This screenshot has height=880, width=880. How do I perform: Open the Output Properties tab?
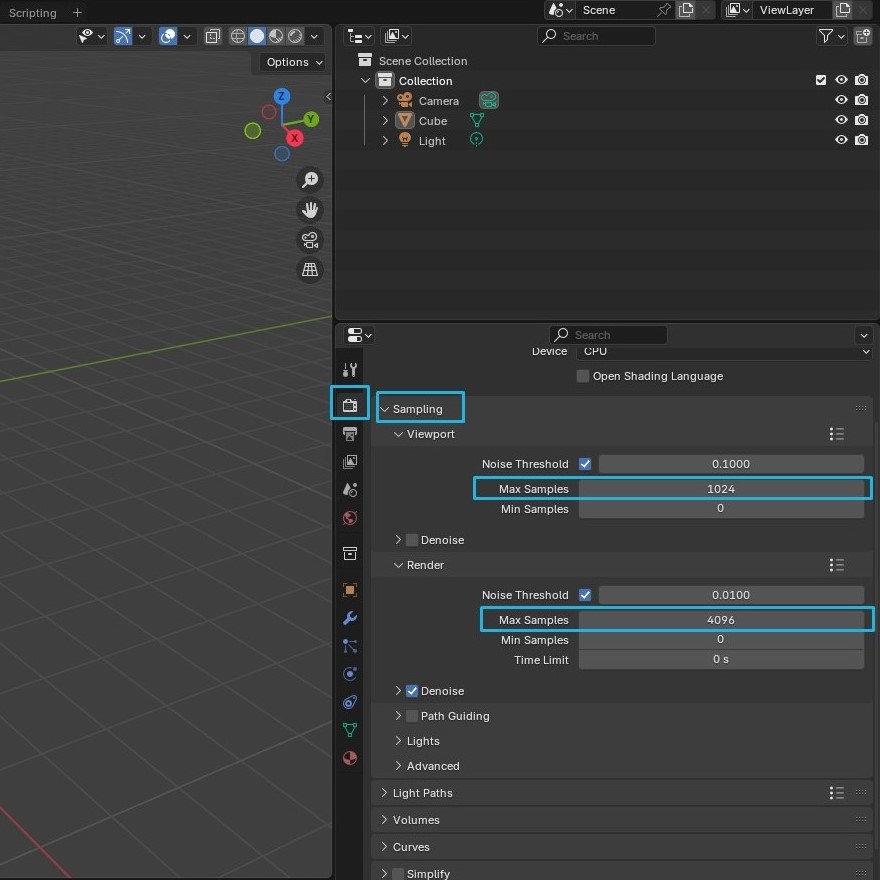coord(349,433)
